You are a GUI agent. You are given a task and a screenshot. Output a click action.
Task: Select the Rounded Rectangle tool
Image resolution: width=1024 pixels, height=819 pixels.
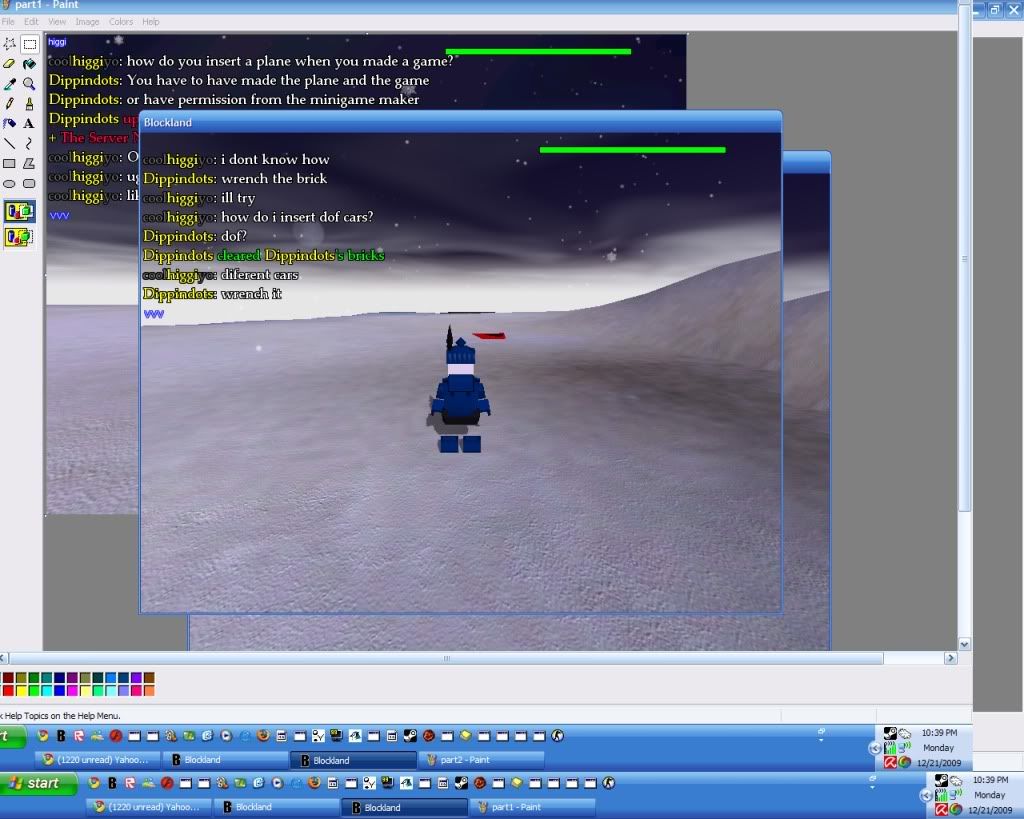[x=29, y=184]
